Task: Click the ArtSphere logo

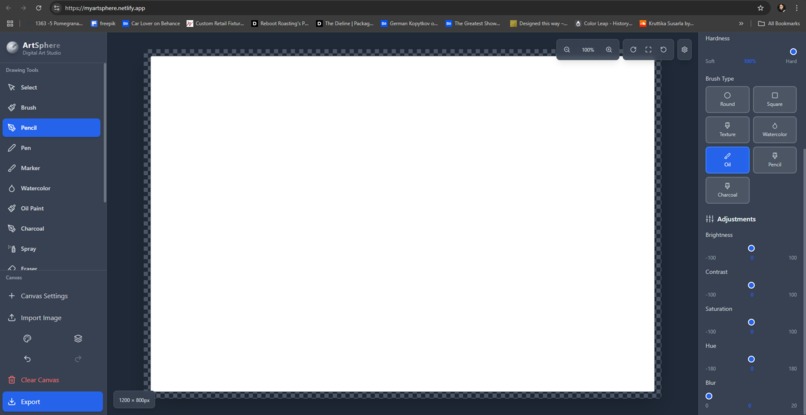Action: (12, 48)
